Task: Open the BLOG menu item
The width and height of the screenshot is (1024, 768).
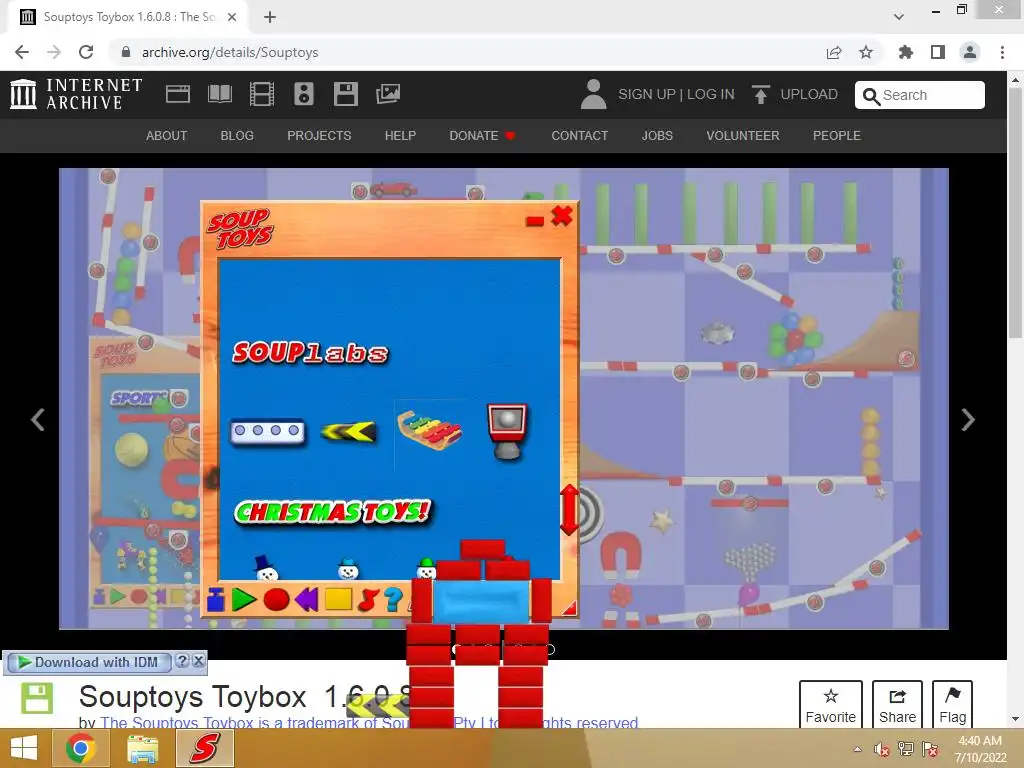Action: (237, 135)
